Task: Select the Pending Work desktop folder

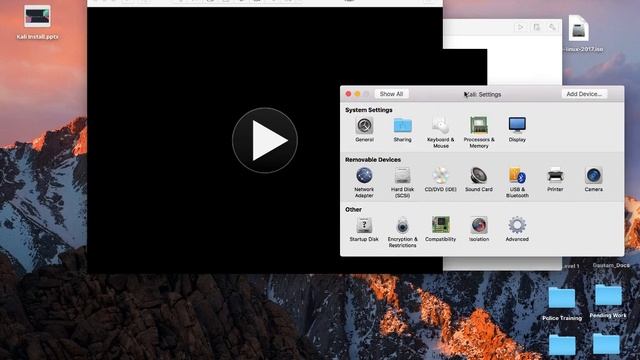Action: click(x=608, y=302)
